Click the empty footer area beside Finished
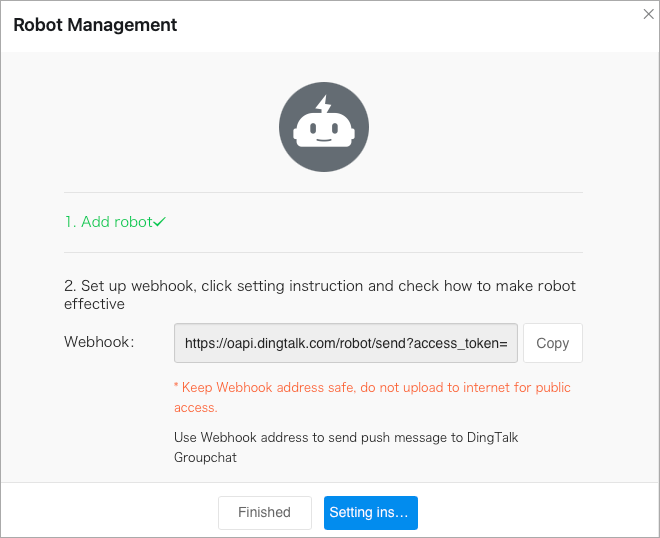 click(110, 513)
